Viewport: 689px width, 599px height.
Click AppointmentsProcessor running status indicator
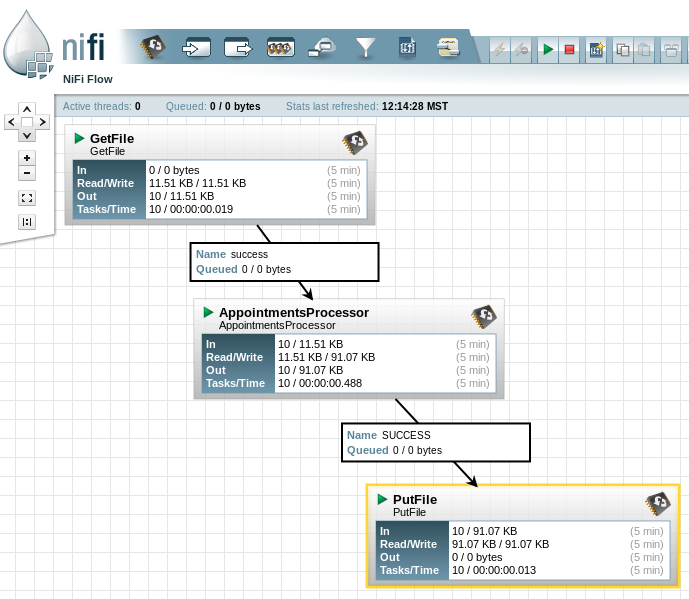[x=209, y=312]
